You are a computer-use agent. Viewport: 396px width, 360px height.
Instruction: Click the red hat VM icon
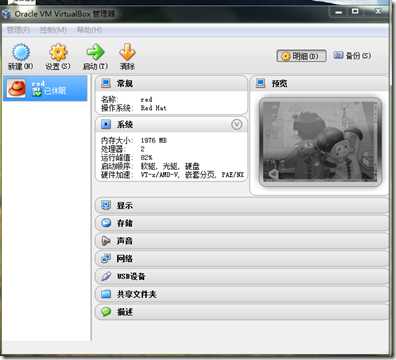(x=17, y=88)
